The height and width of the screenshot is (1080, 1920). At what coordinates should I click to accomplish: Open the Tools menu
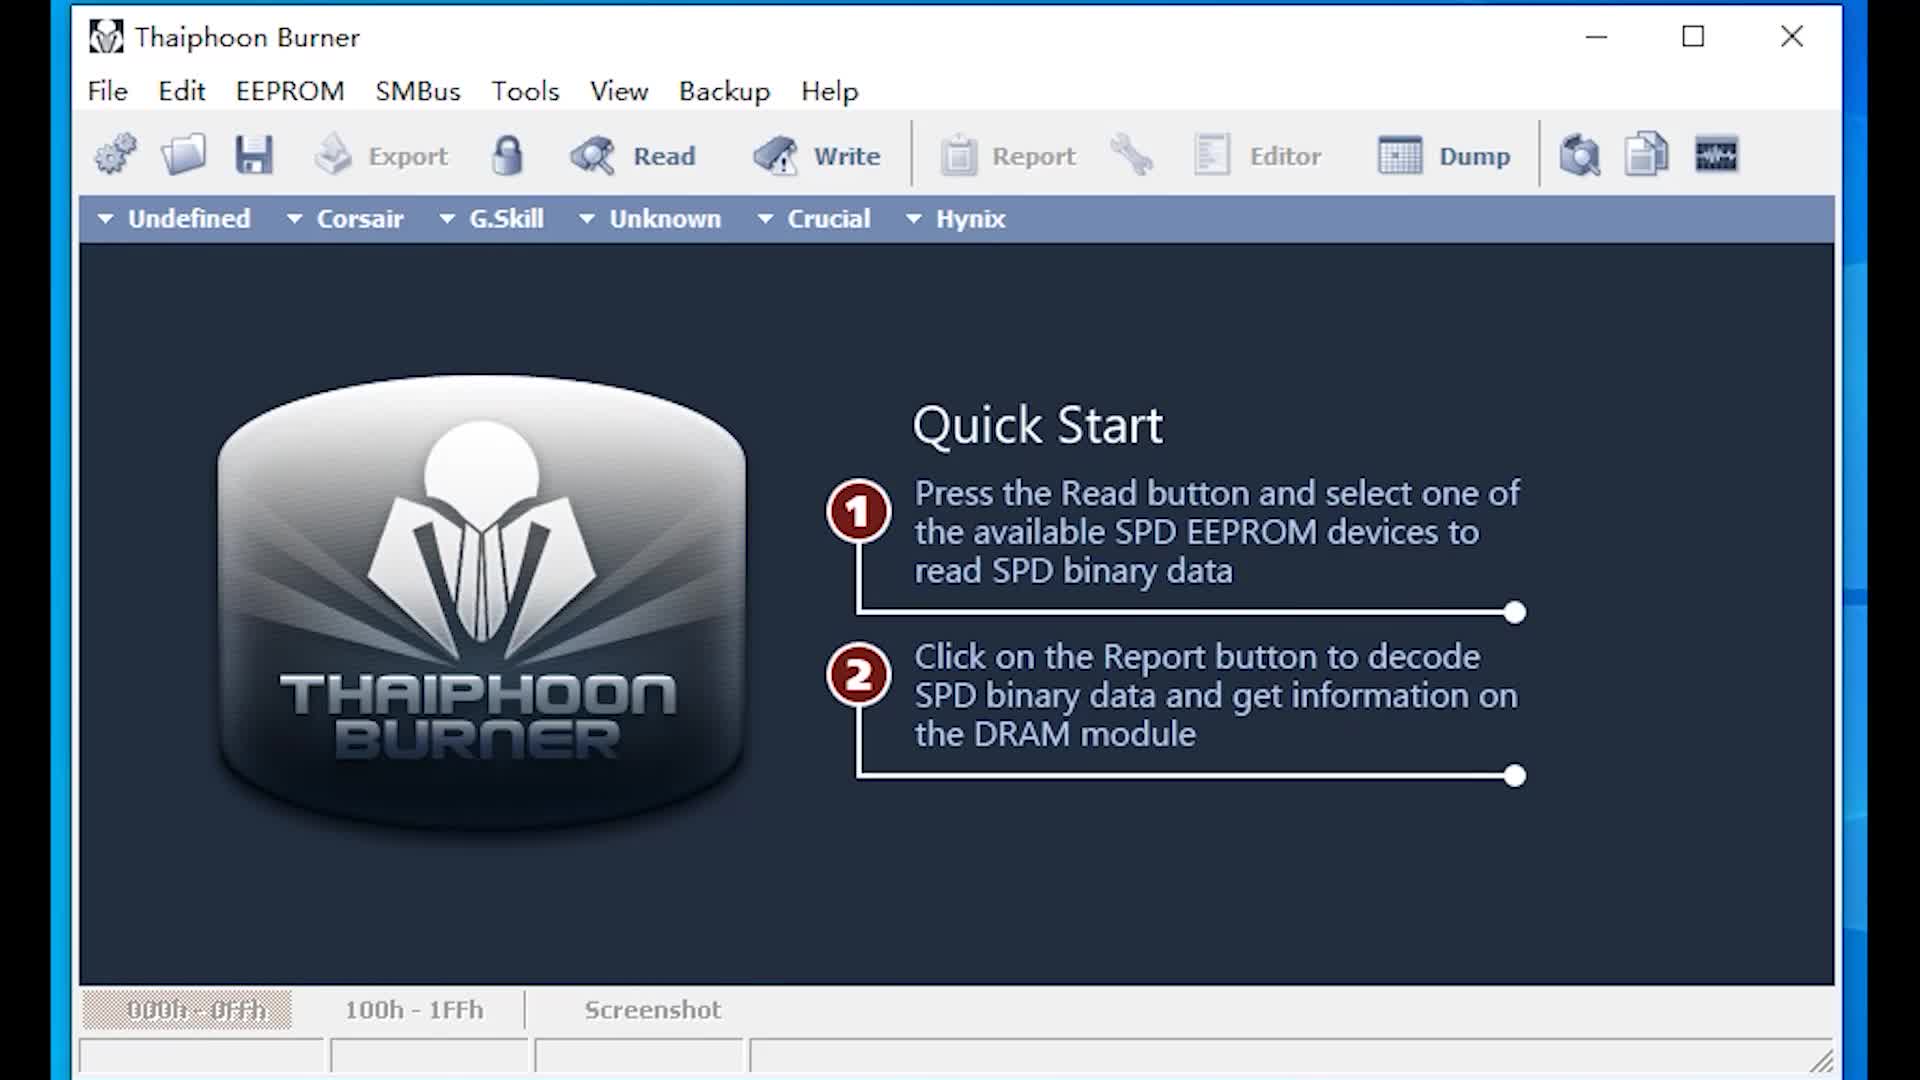525,91
